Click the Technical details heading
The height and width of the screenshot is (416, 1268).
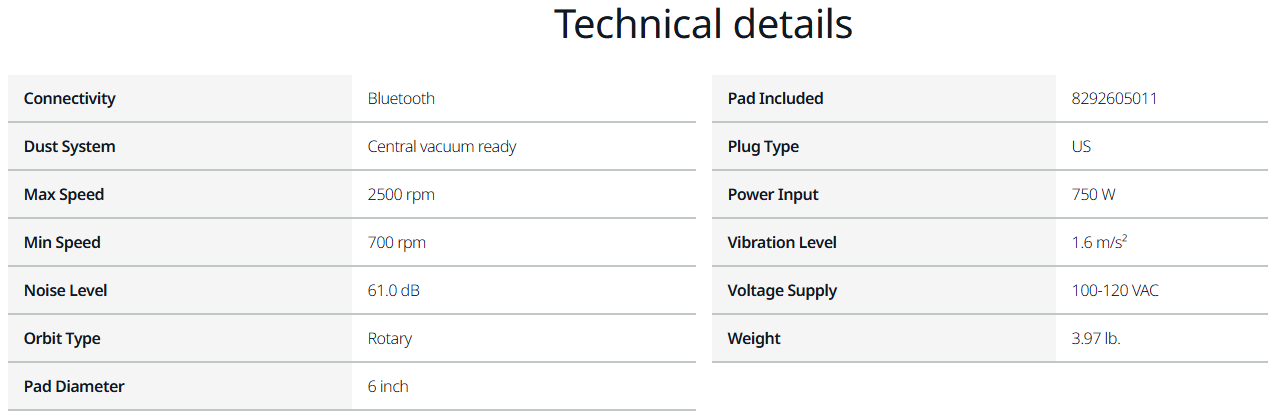click(x=703, y=24)
